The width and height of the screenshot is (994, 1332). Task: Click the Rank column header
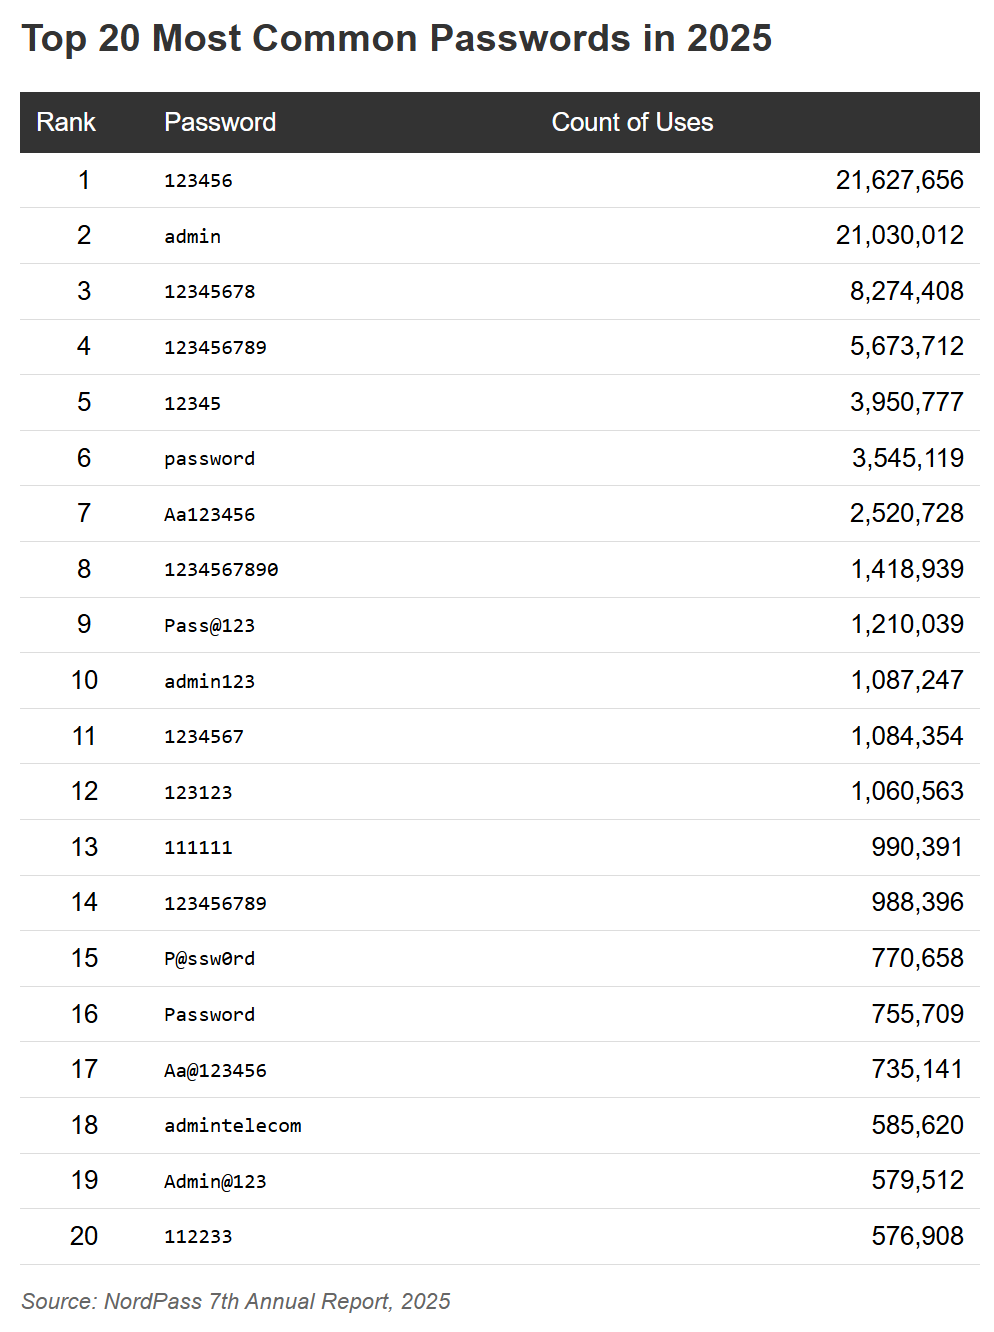pos(66,122)
